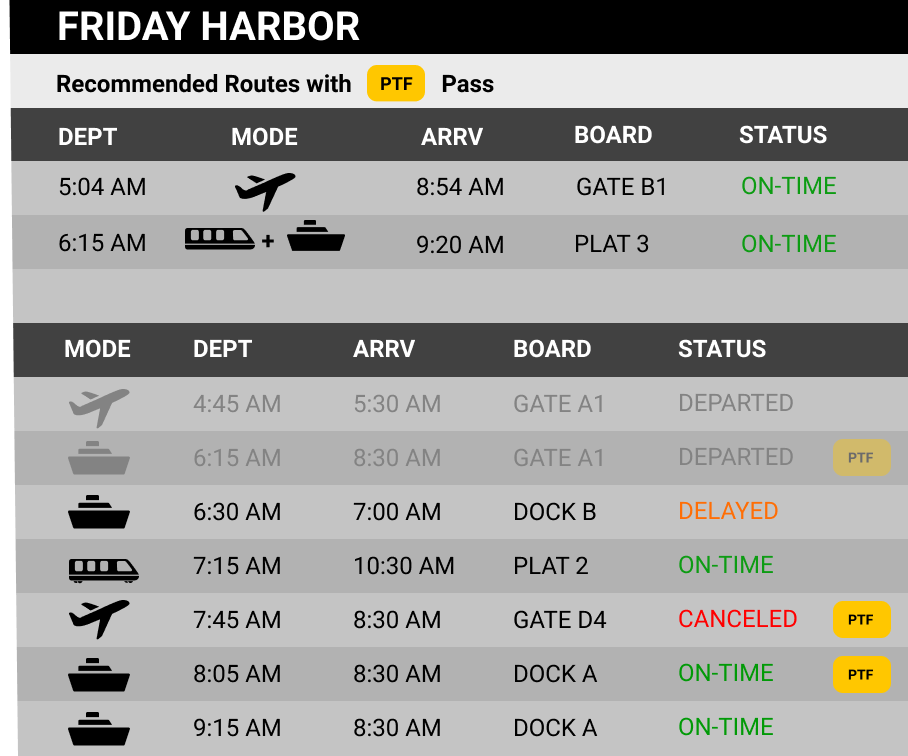908x756 pixels.
Task: Click the ARRV header in lower table
Action: (384, 349)
